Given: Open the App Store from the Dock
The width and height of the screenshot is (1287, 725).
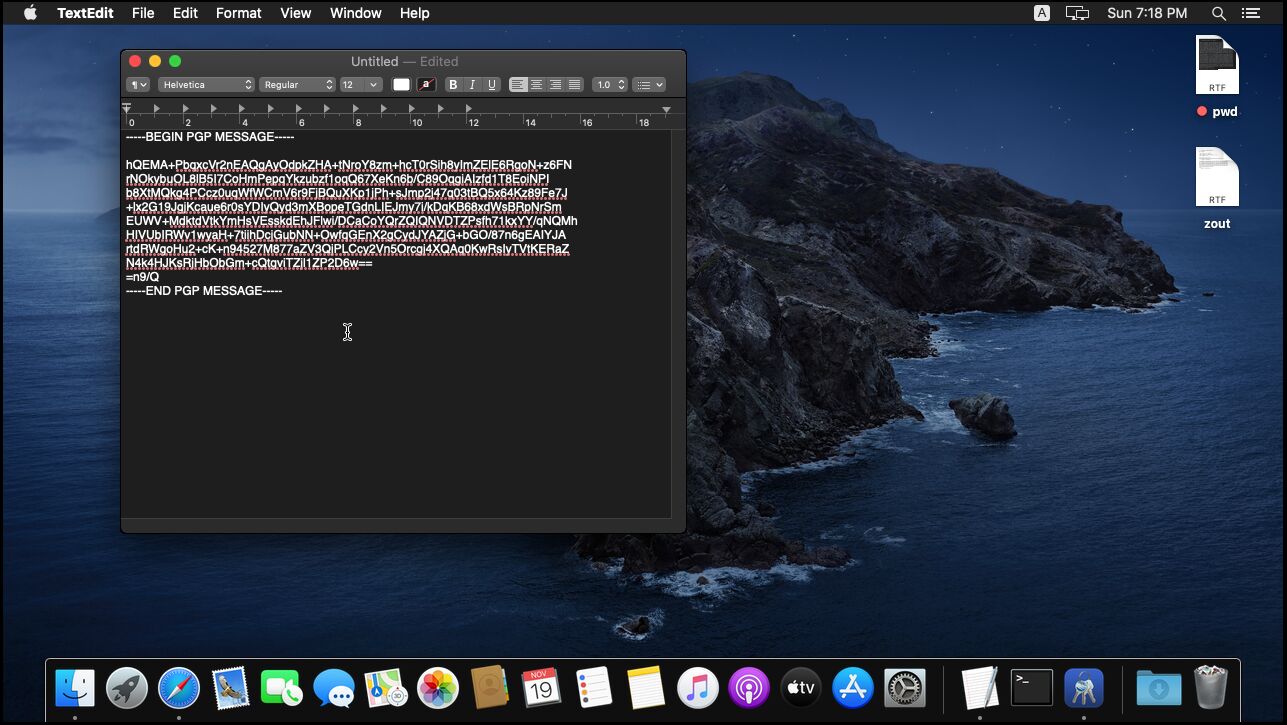Looking at the screenshot, I should click(852, 687).
